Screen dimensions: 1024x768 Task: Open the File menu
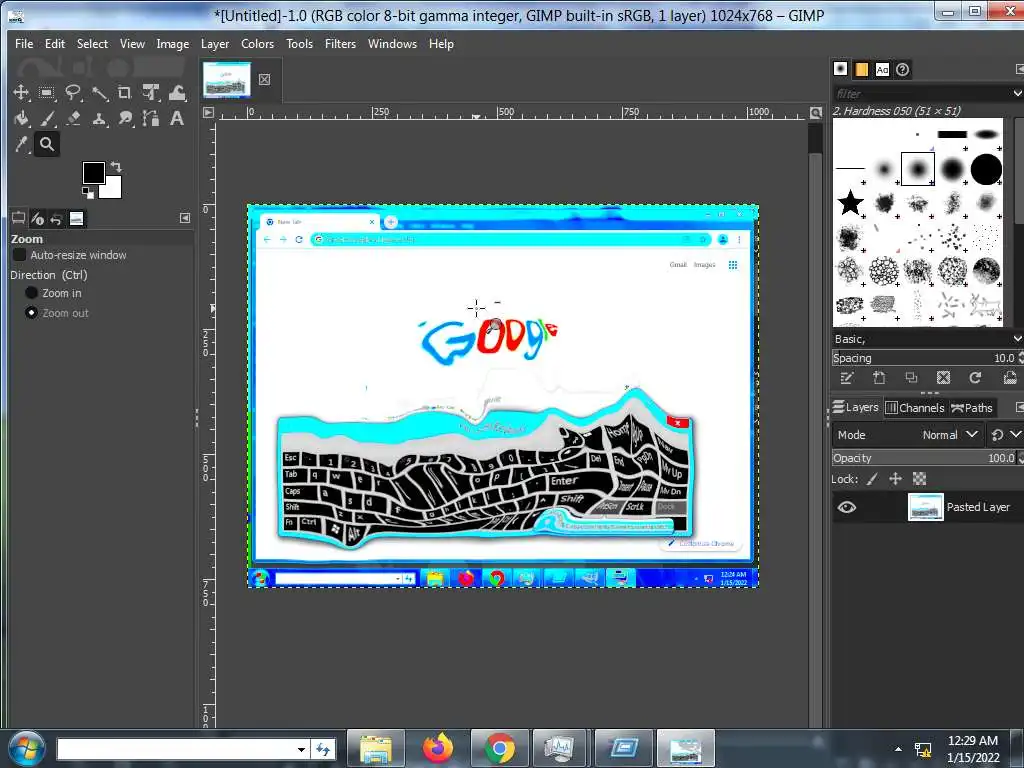point(24,44)
